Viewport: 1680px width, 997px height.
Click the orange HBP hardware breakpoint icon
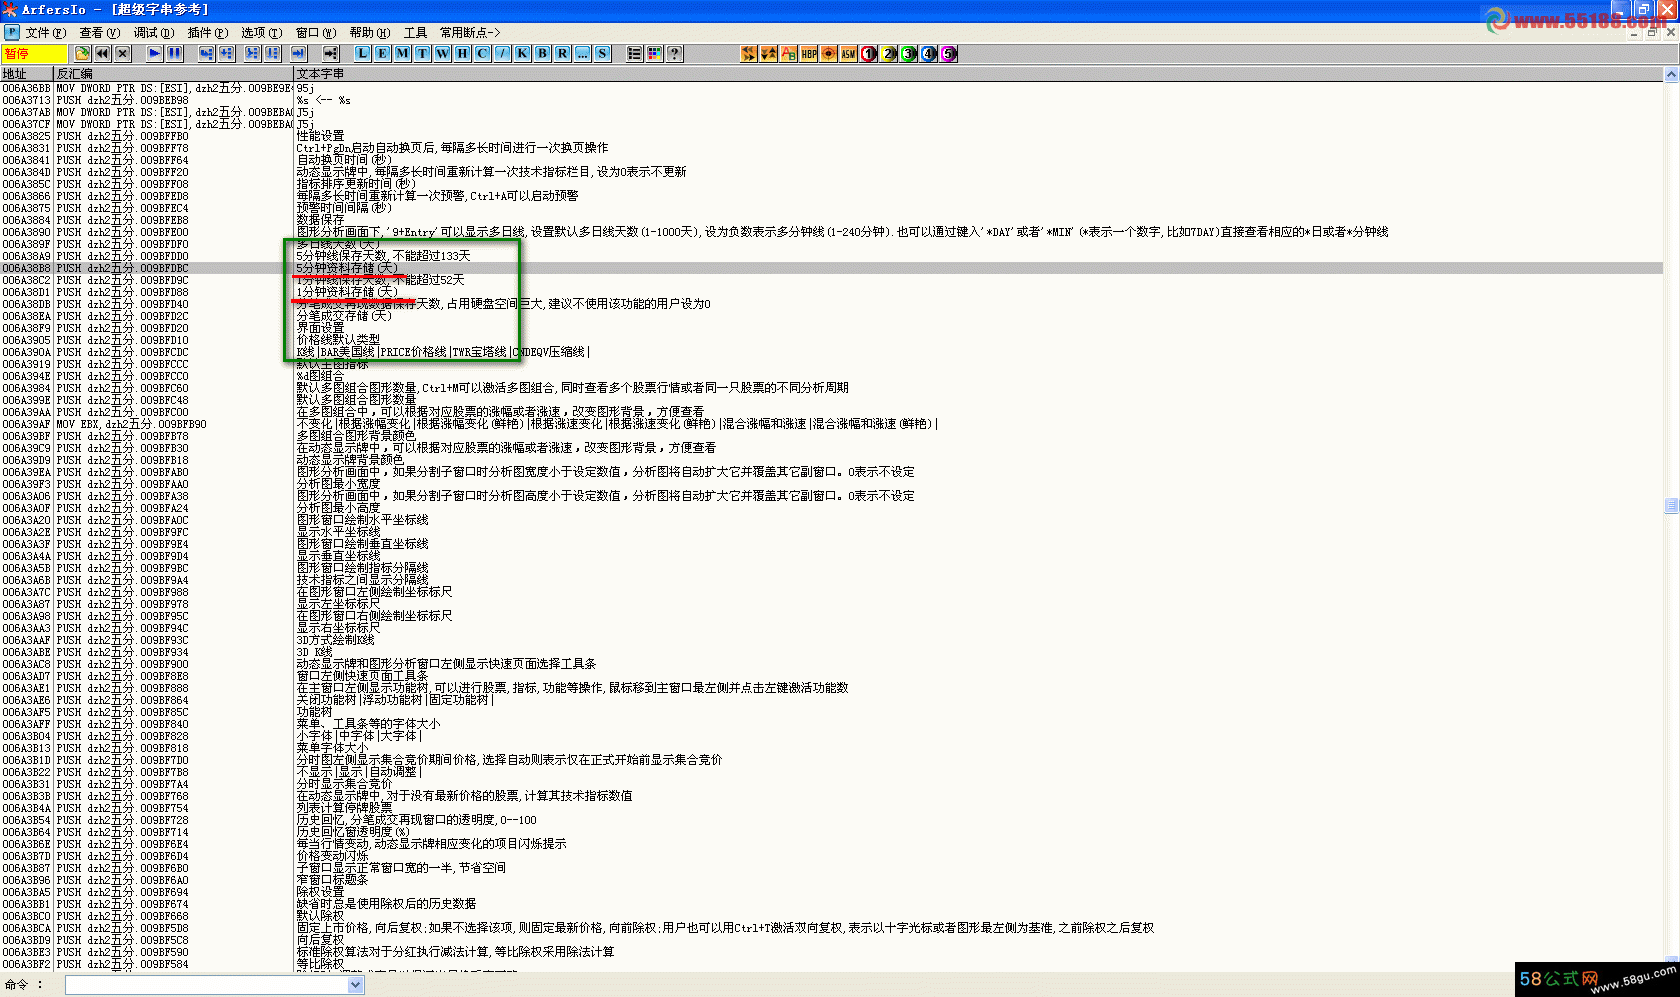[x=809, y=54]
